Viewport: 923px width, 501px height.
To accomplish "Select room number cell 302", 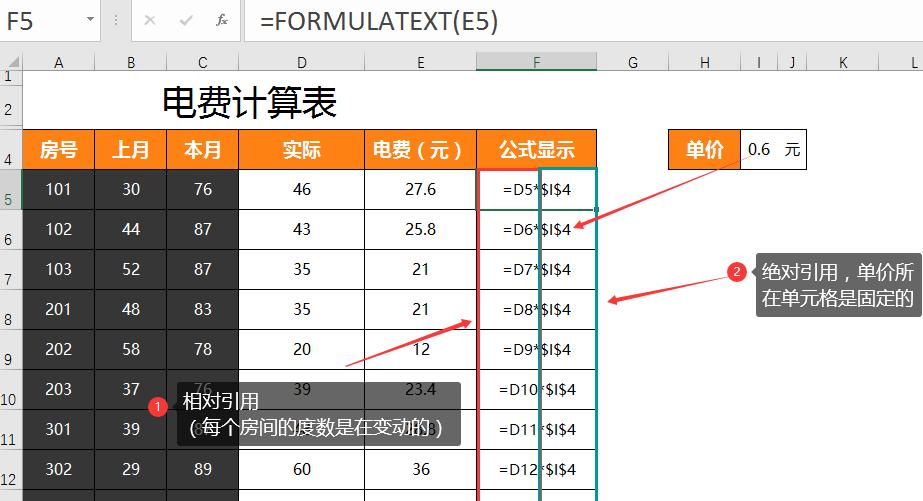I will [x=58, y=469].
